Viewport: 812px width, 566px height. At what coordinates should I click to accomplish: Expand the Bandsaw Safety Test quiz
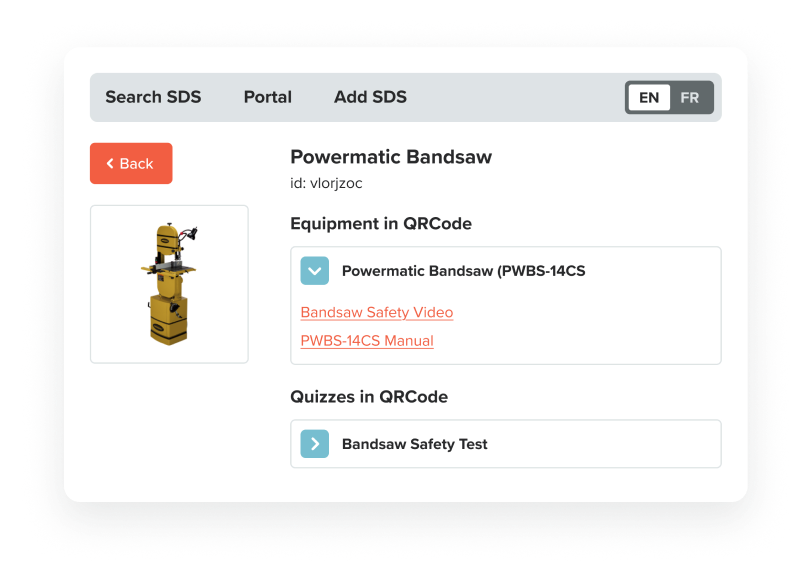[x=314, y=444]
